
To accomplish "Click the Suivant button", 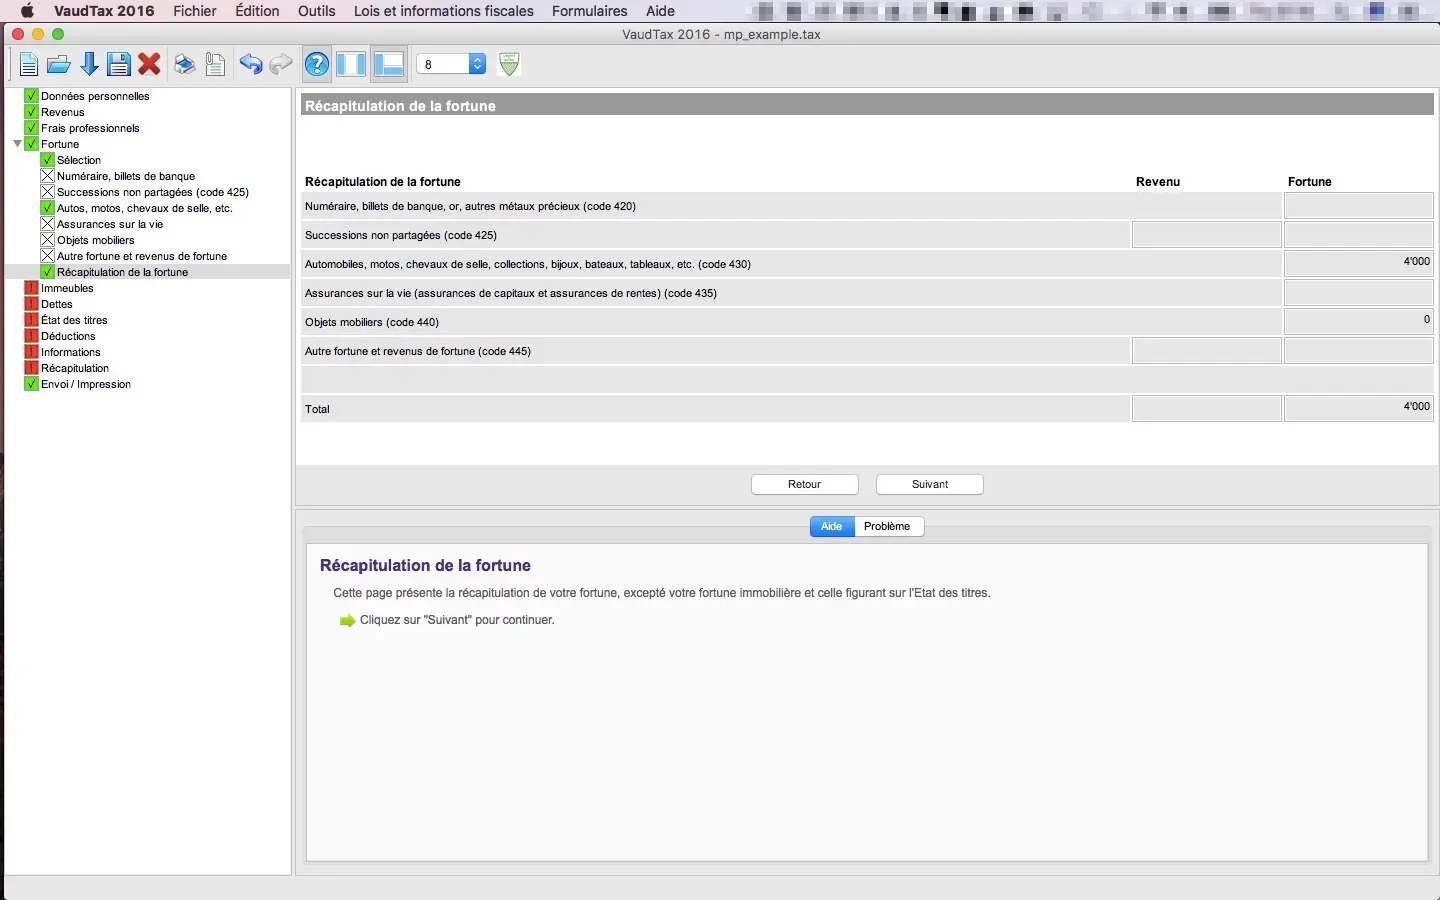I will (x=930, y=485).
